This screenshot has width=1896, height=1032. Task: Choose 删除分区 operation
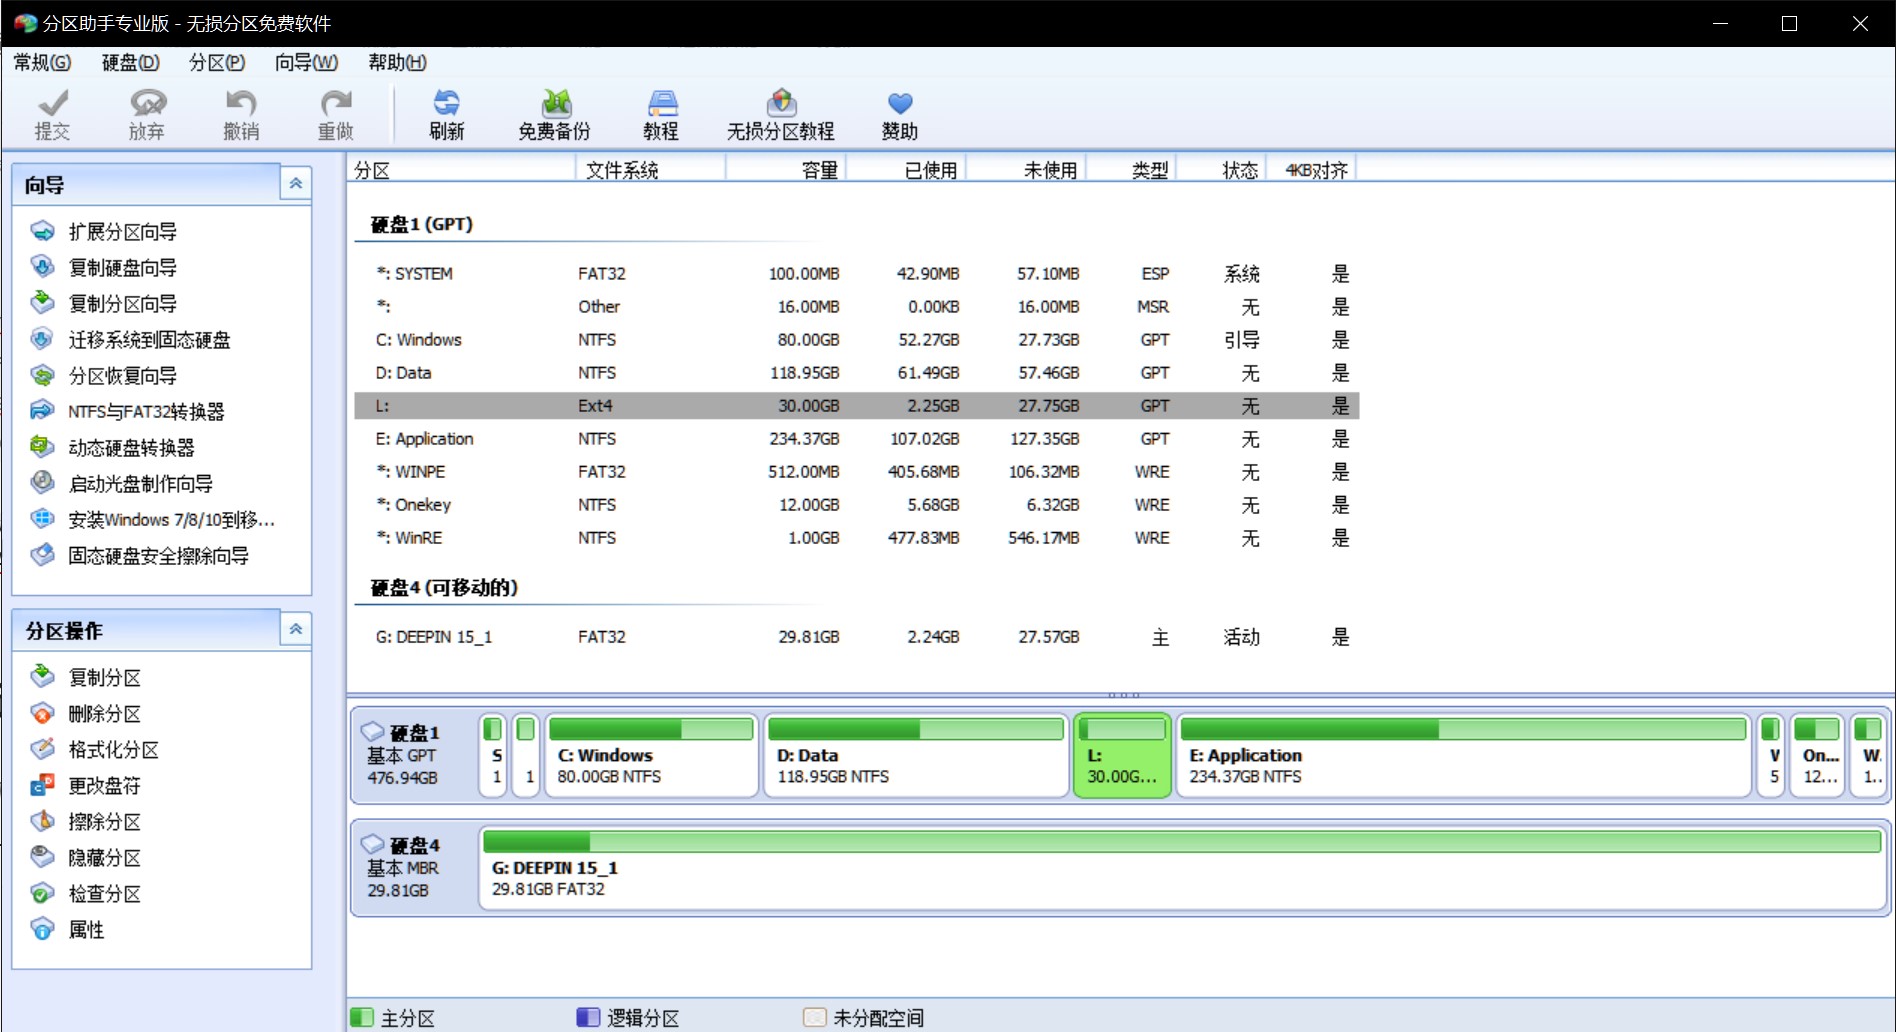(86, 714)
